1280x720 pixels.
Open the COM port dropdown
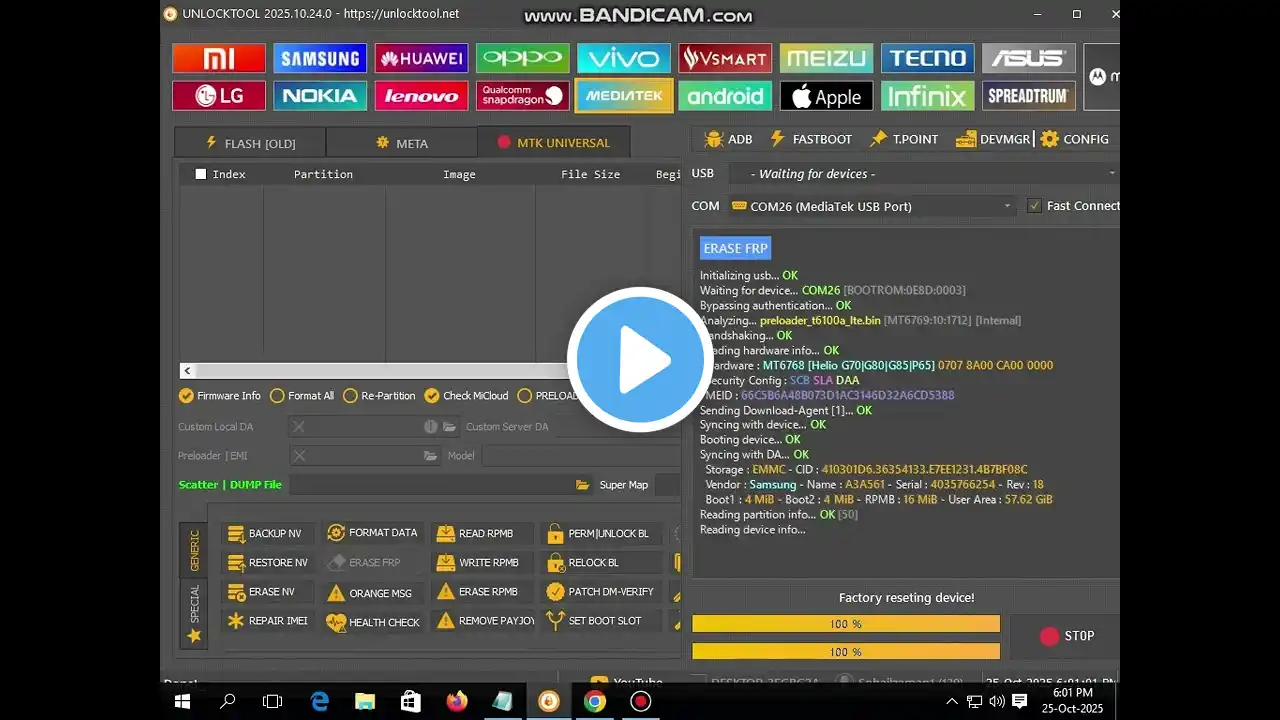click(x=872, y=206)
